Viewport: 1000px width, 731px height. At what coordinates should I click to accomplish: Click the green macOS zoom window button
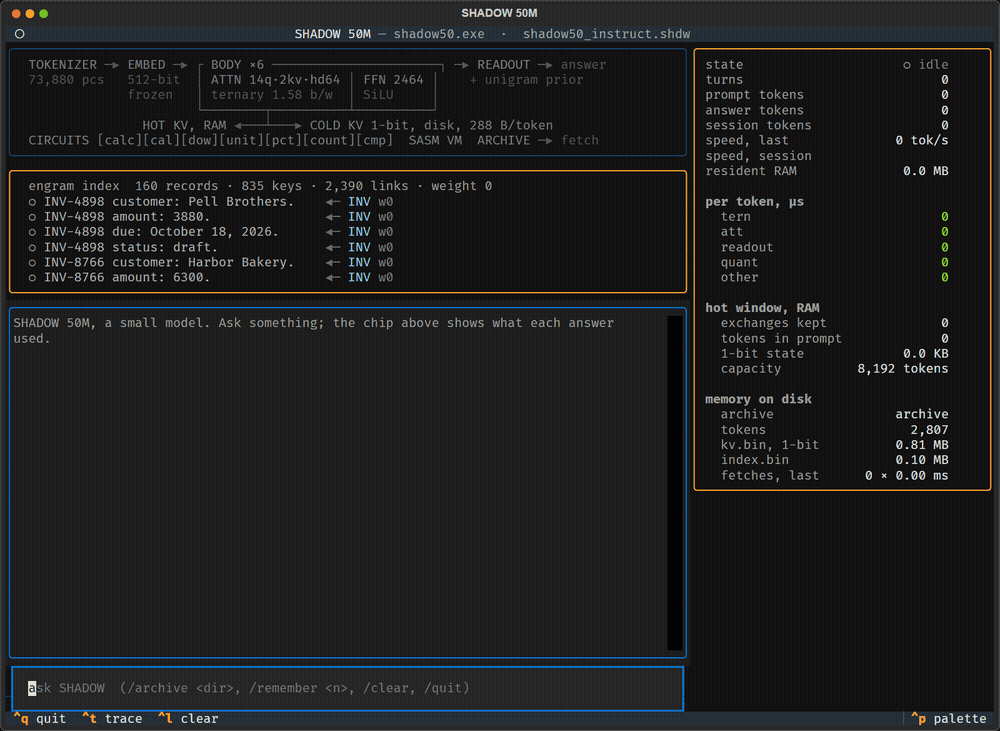pyautogui.click(x=43, y=13)
